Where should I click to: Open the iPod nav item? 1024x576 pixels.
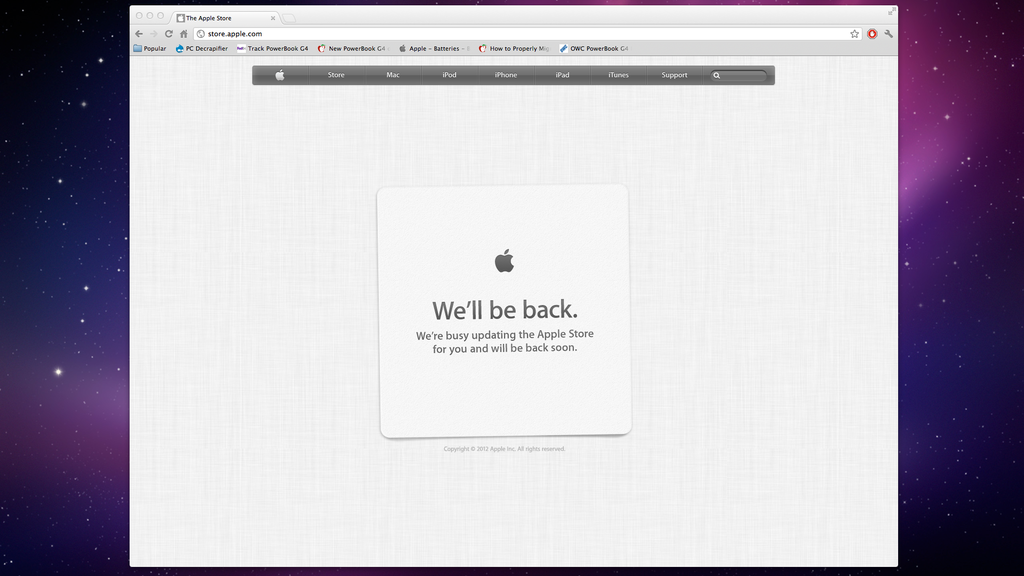click(449, 75)
